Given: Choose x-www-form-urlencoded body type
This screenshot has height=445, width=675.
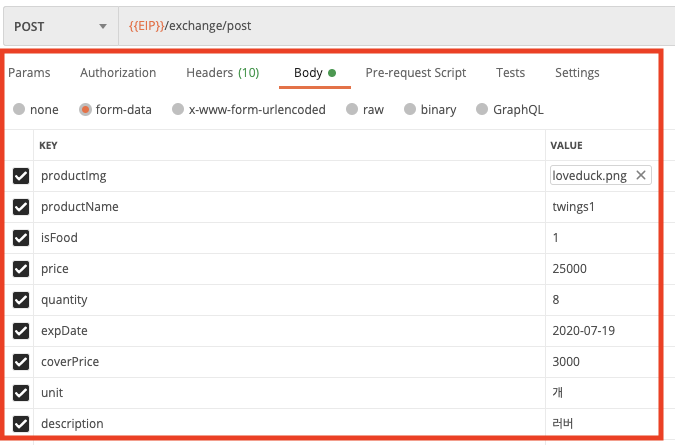Looking at the screenshot, I should [178, 109].
